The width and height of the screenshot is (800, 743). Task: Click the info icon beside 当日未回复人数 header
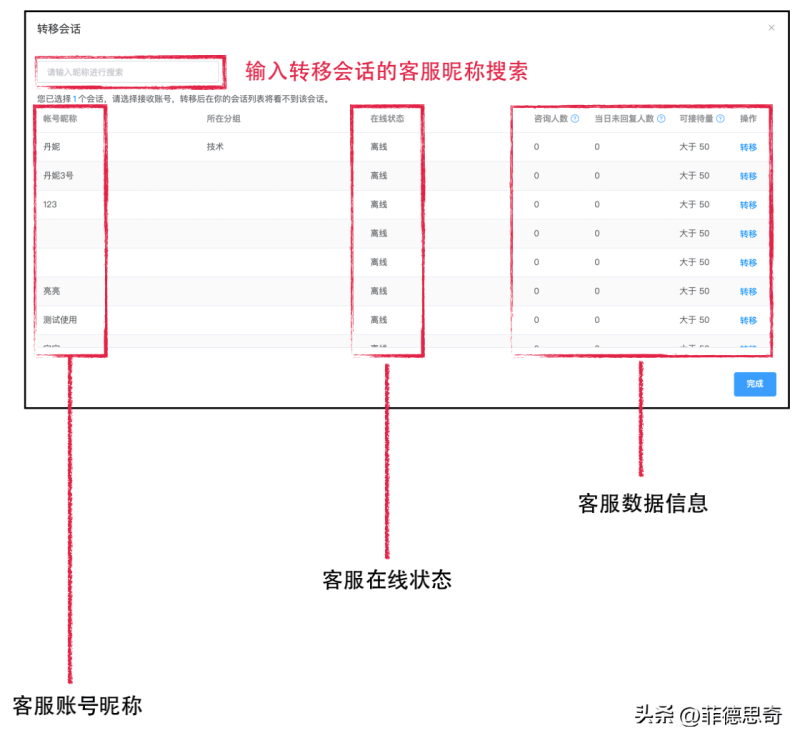(x=661, y=116)
